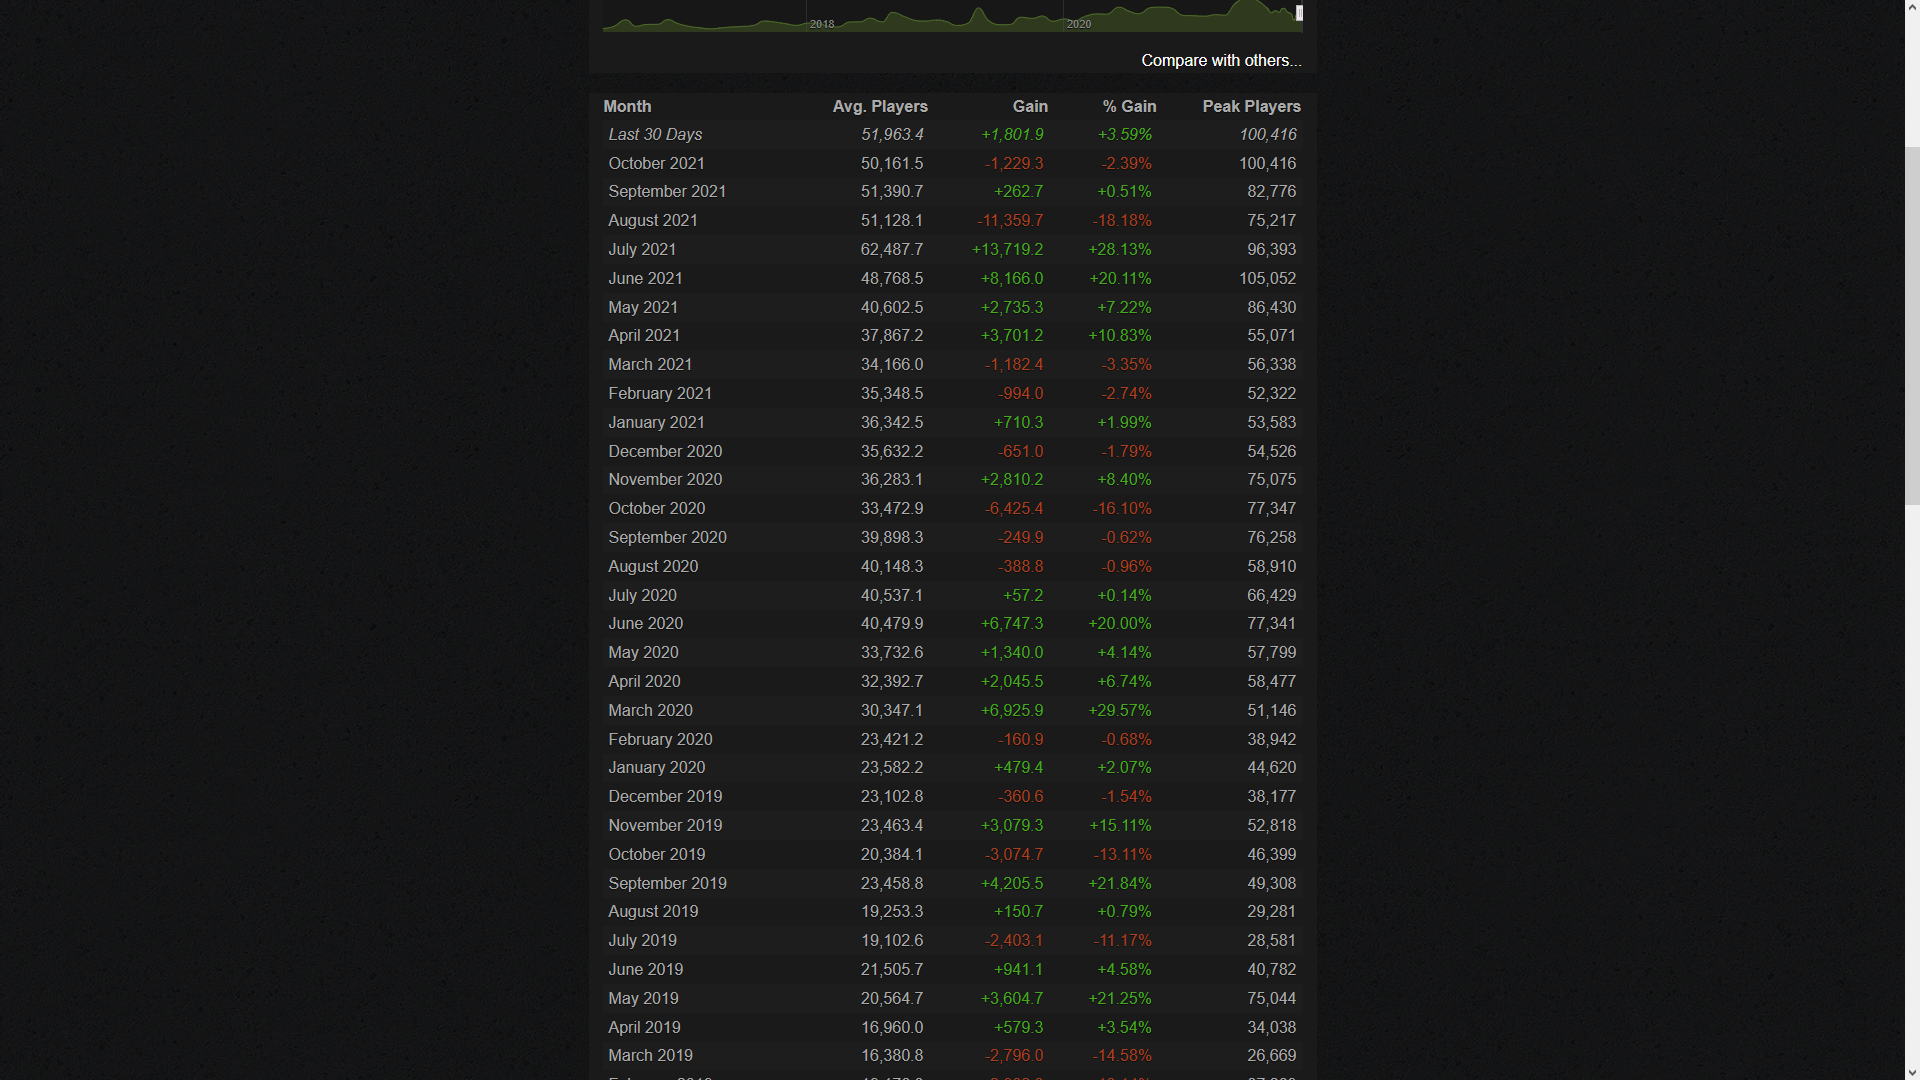1920x1080 pixels.
Task: Click the % Gain column header
Action: click(1129, 107)
